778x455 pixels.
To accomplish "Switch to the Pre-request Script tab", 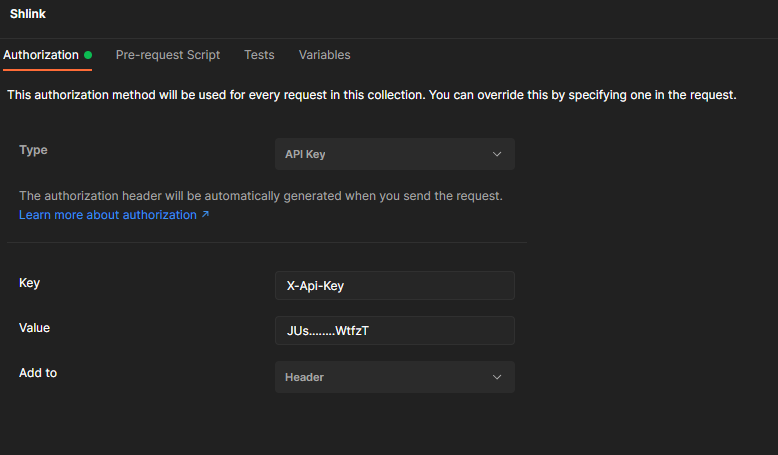I will (x=167, y=55).
